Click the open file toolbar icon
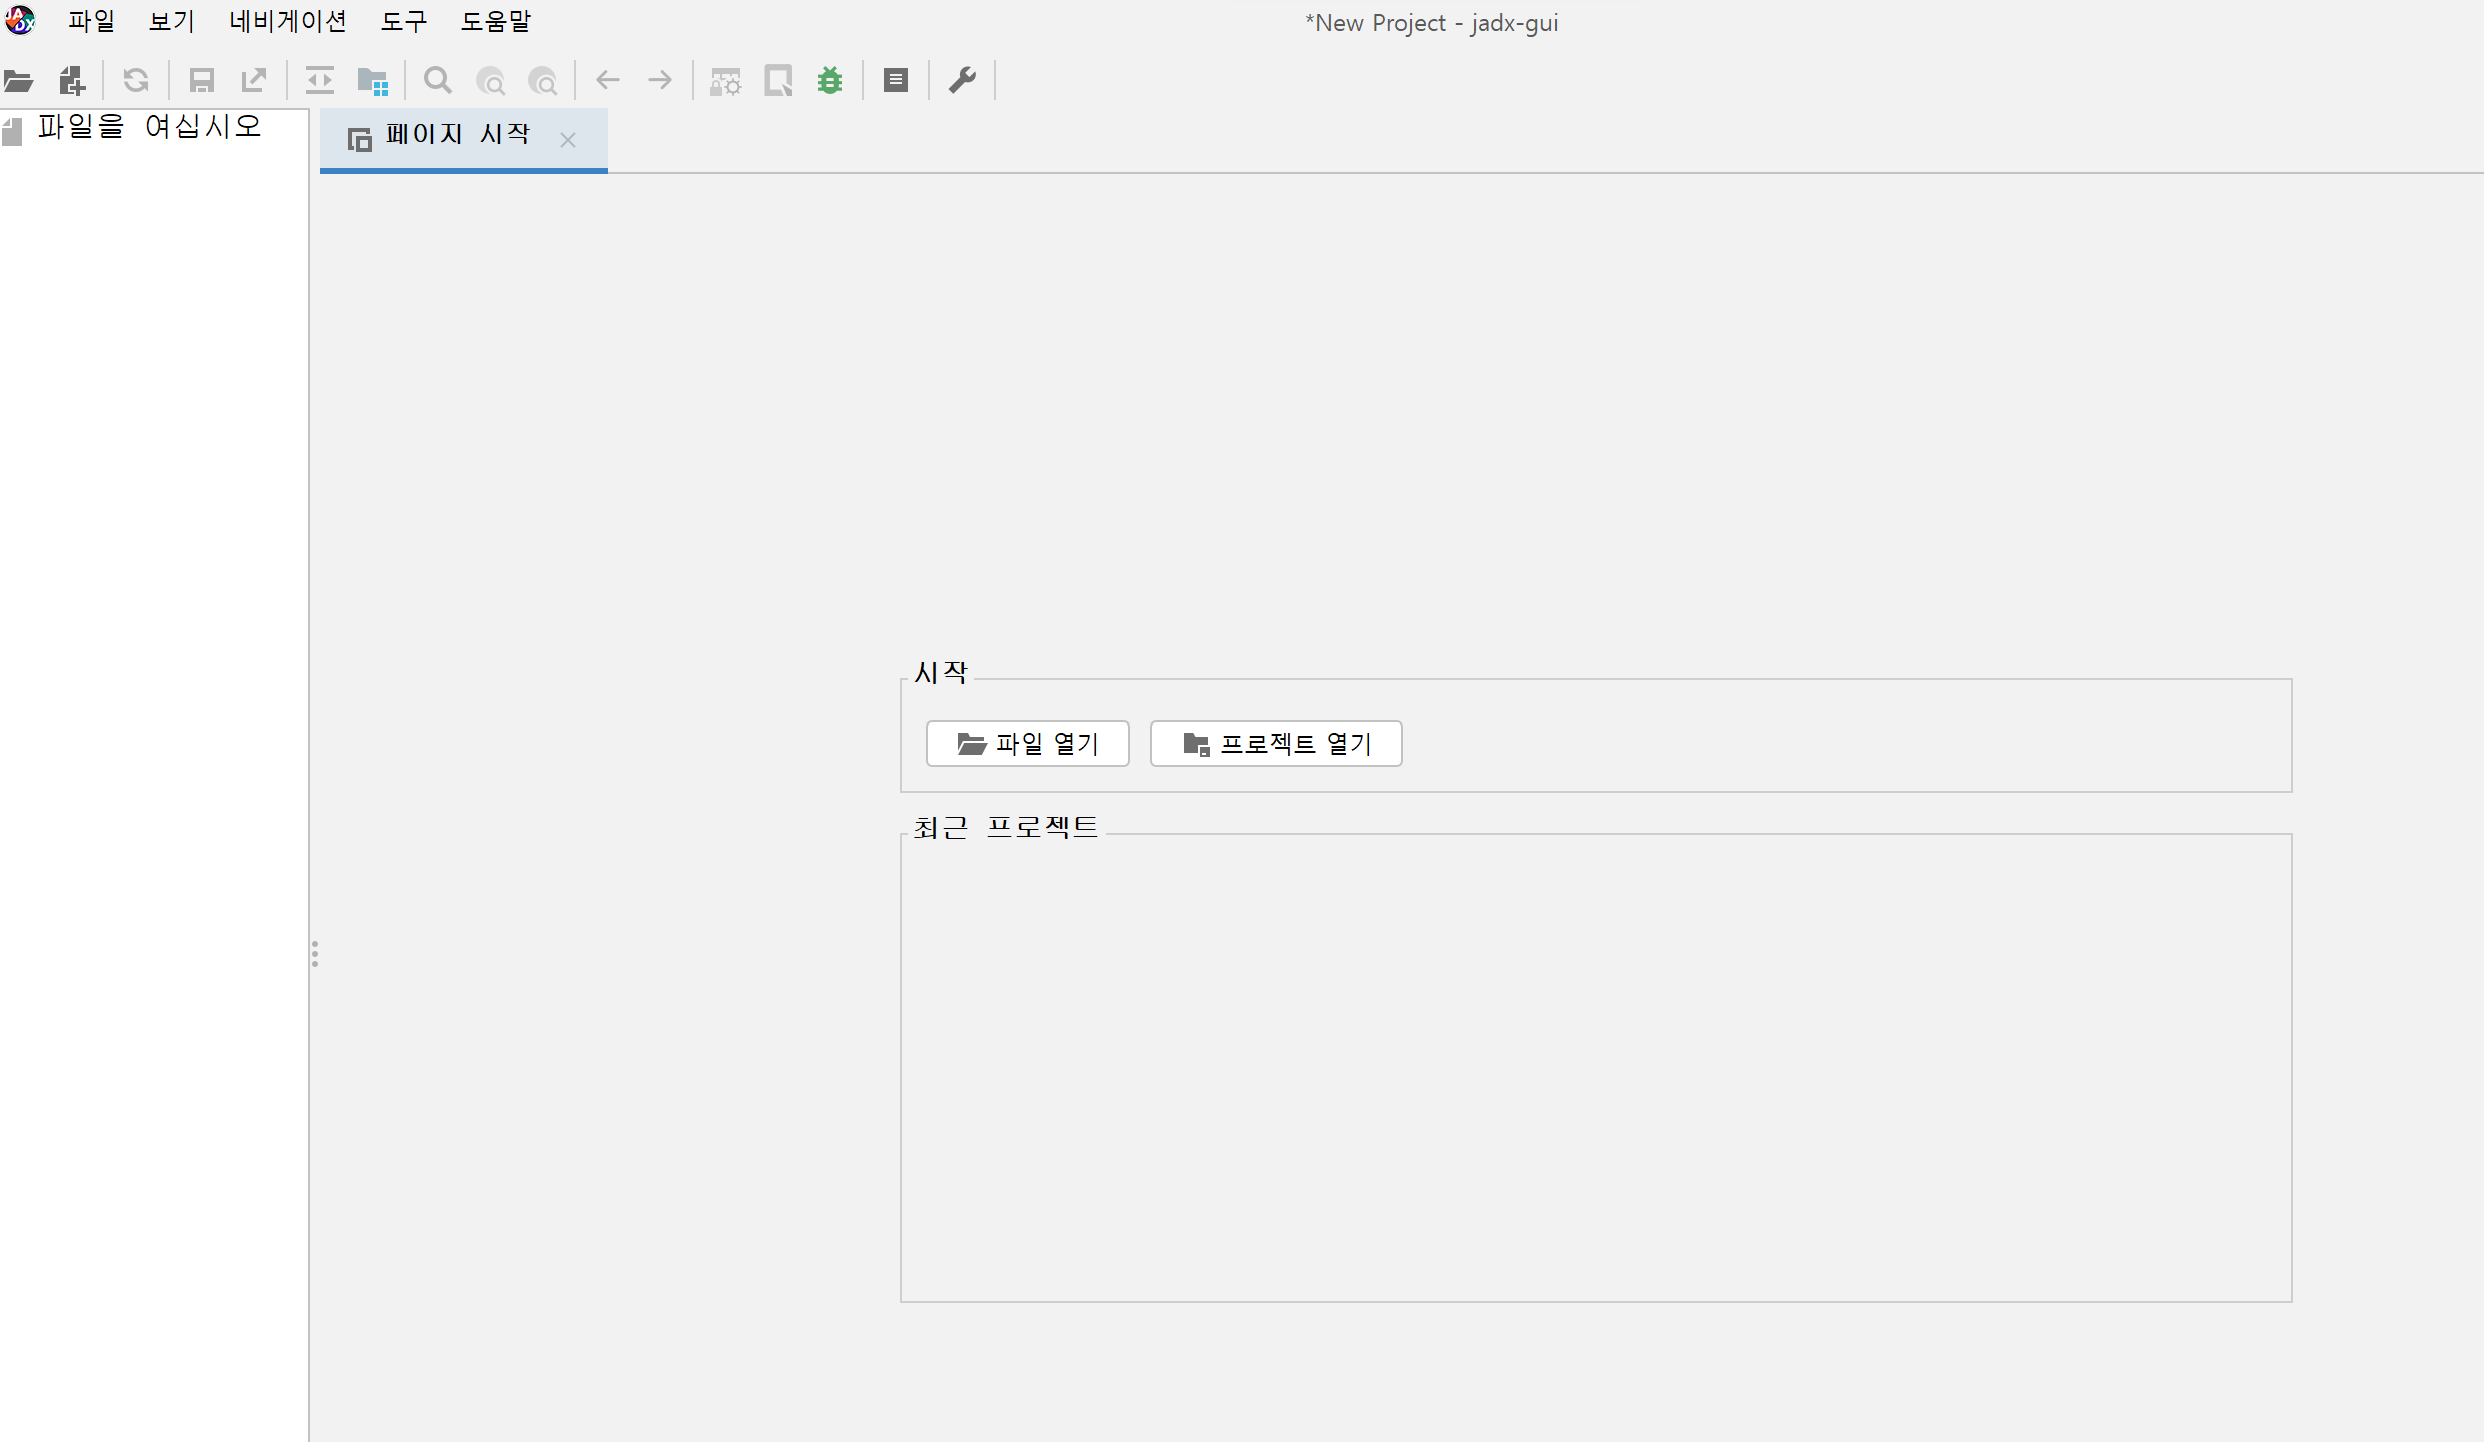Screen dimensions: 2484x1442 19,80
